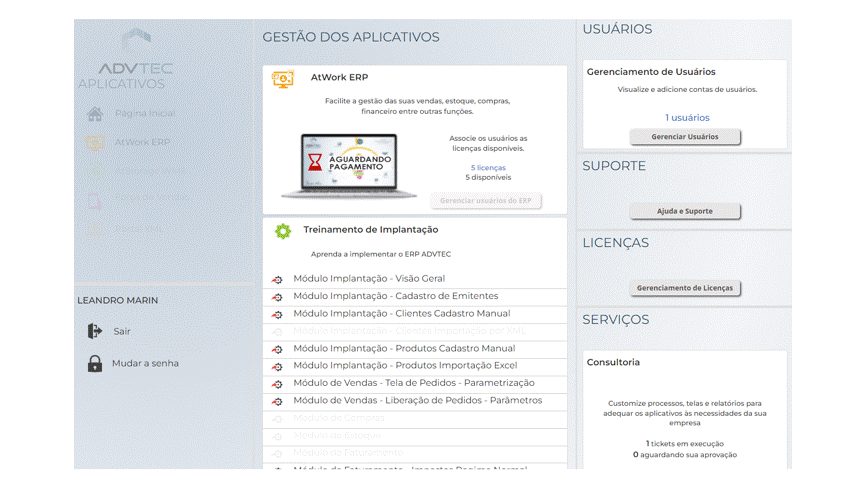The image size is (853, 480).
Task: Click the gear icon beside Cadastro de Emitentes
Action: (x=277, y=297)
